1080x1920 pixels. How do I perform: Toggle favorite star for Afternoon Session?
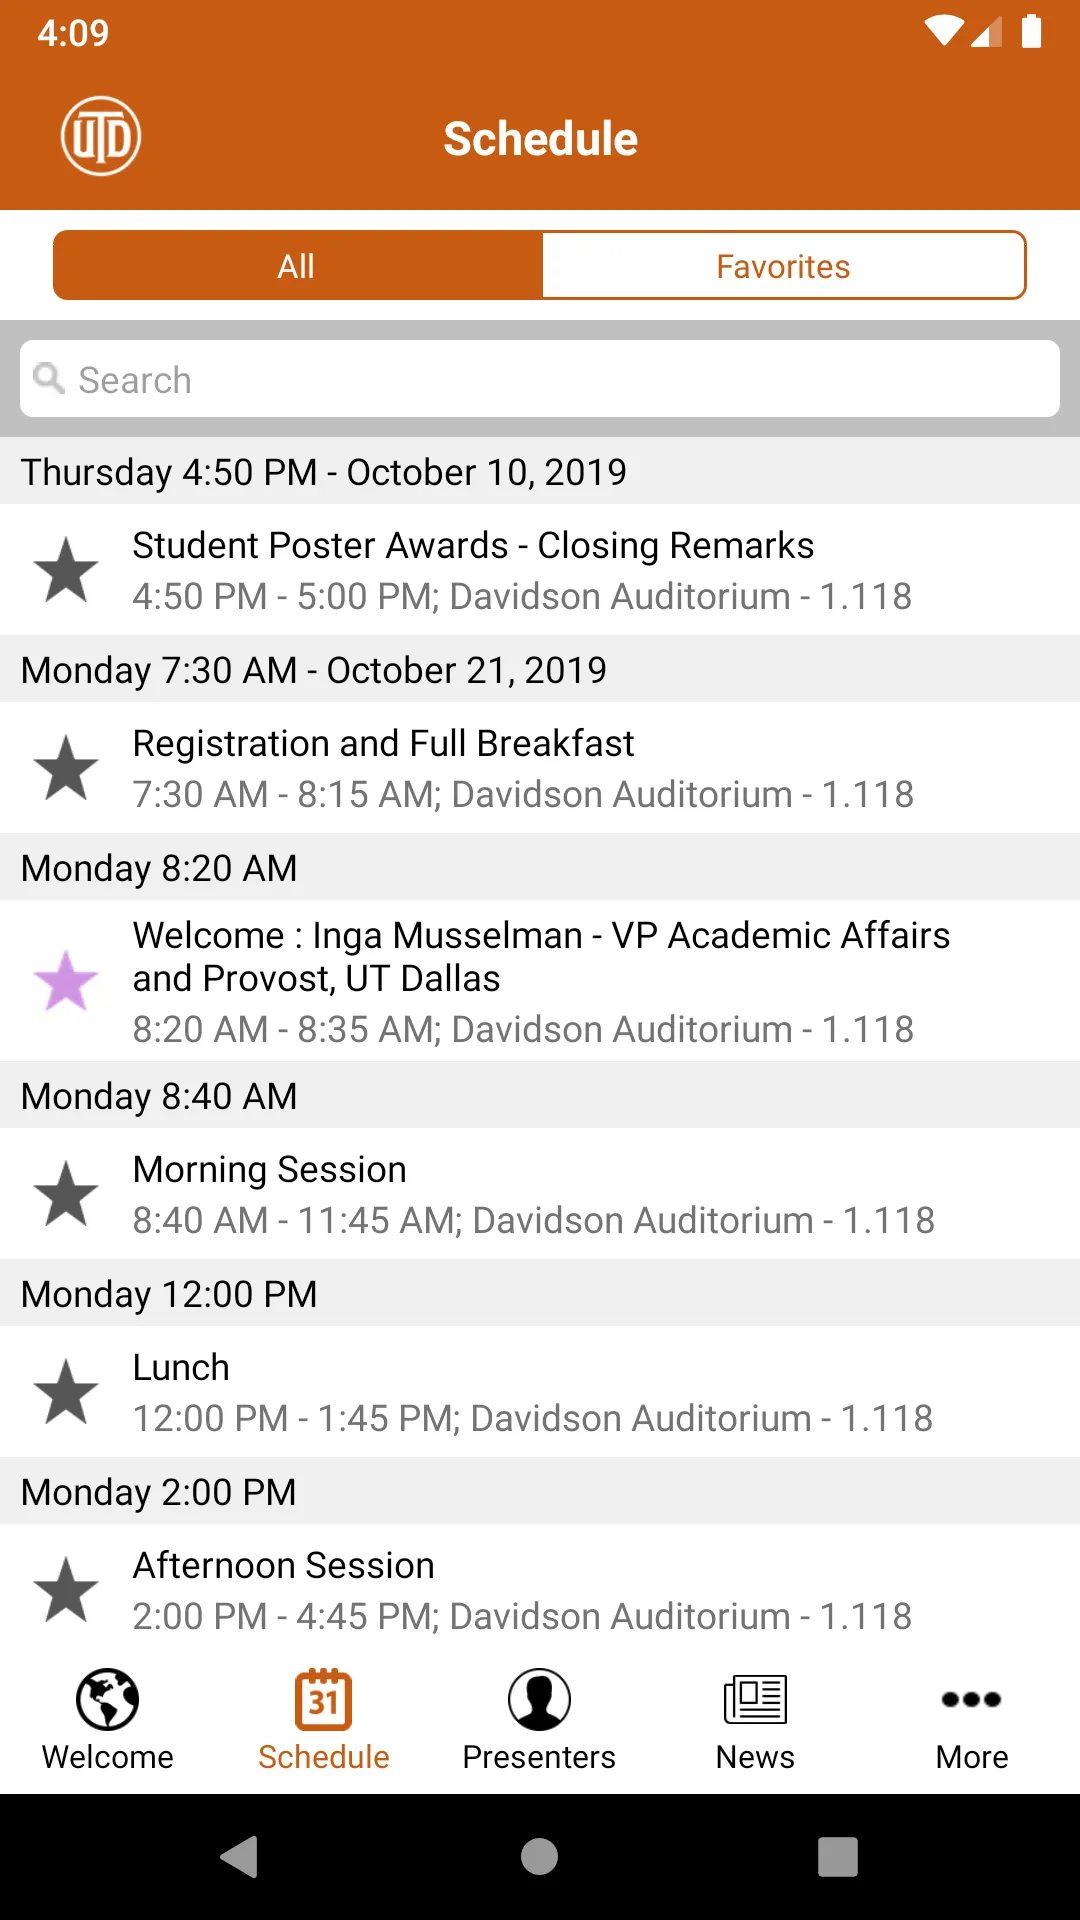(66, 1590)
